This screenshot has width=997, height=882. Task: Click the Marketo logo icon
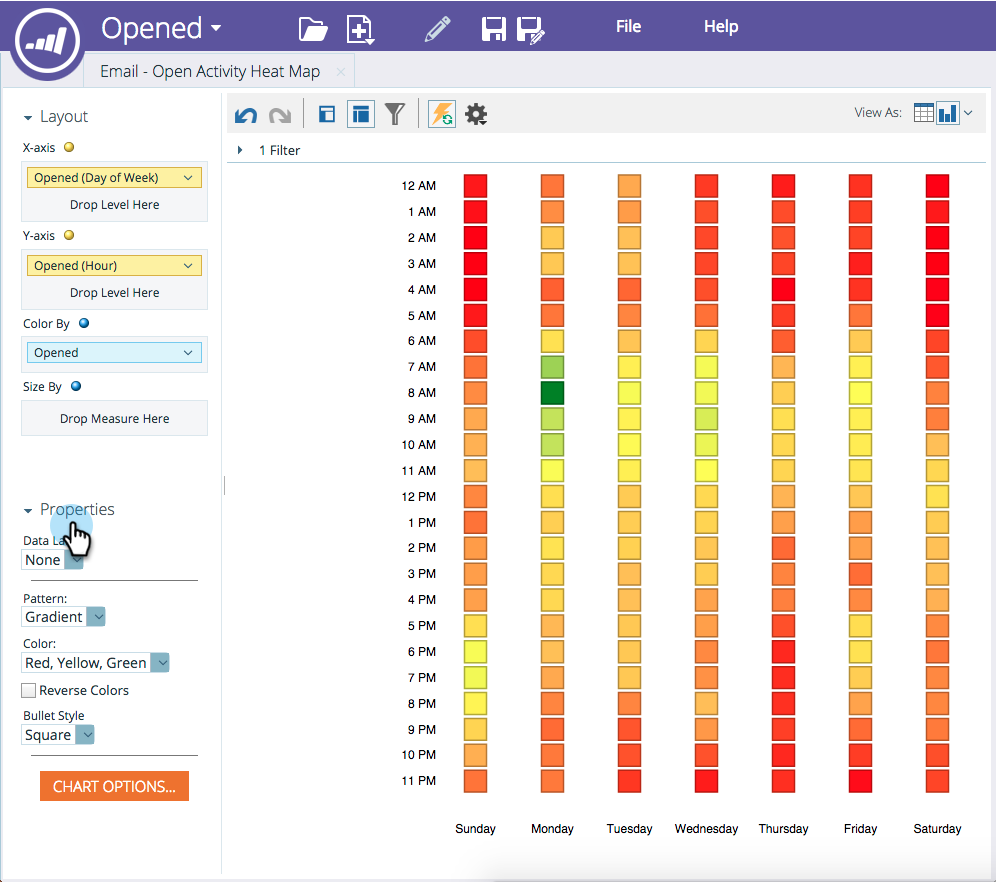pyautogui.click(x=48, y=41)
